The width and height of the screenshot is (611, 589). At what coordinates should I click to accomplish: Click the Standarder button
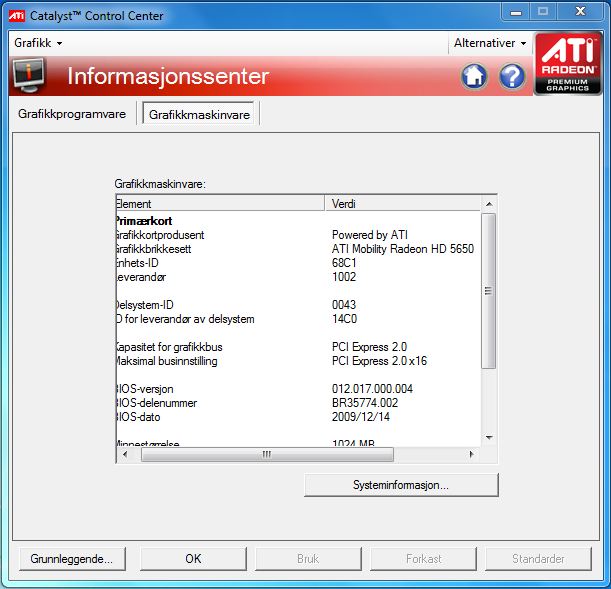[538, 559]
